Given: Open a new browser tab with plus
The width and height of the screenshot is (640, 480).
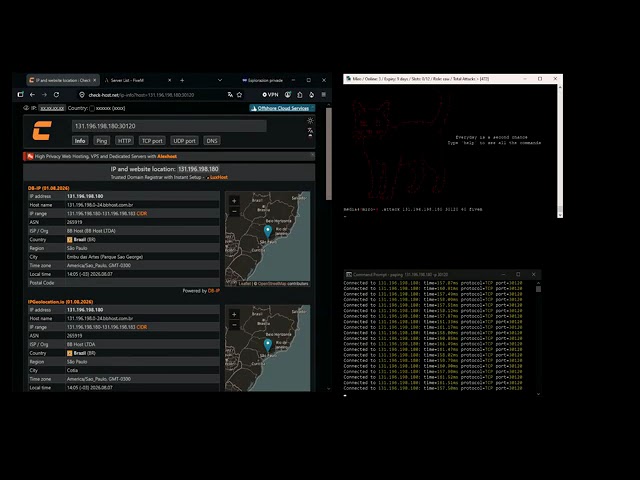Looking at the screenshot, I should coord(182,80).
